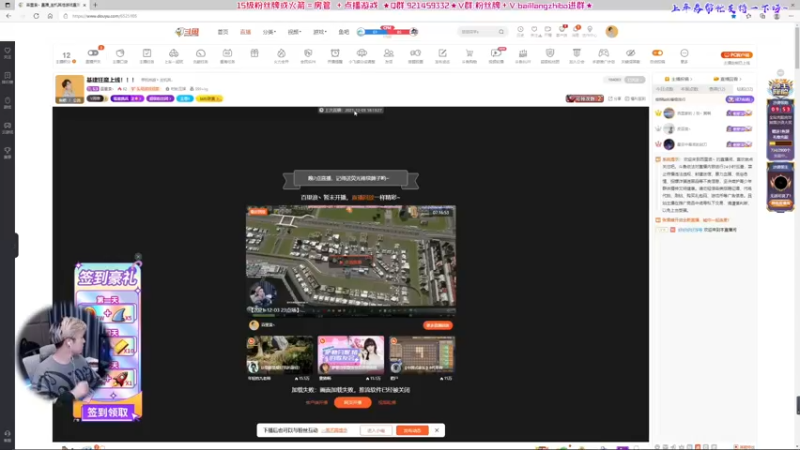Toggle the orange switch in streamer toolbar right
The image size is (800, 450).
pos(657,52)
